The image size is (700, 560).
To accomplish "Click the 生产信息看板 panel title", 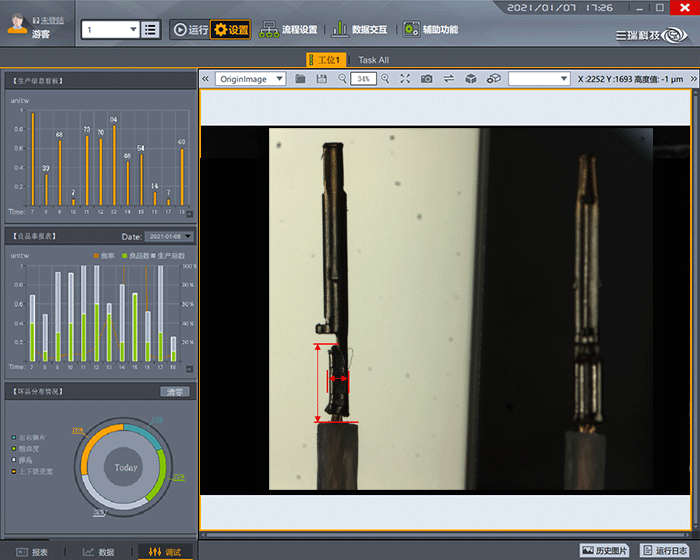I will tap(38, 81).
